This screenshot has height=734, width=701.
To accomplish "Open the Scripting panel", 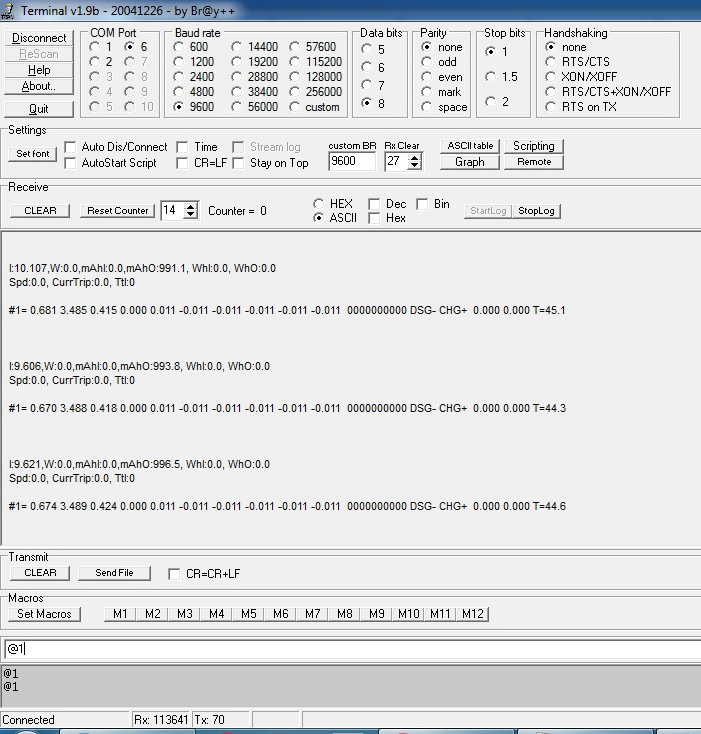I will [533, 146].
